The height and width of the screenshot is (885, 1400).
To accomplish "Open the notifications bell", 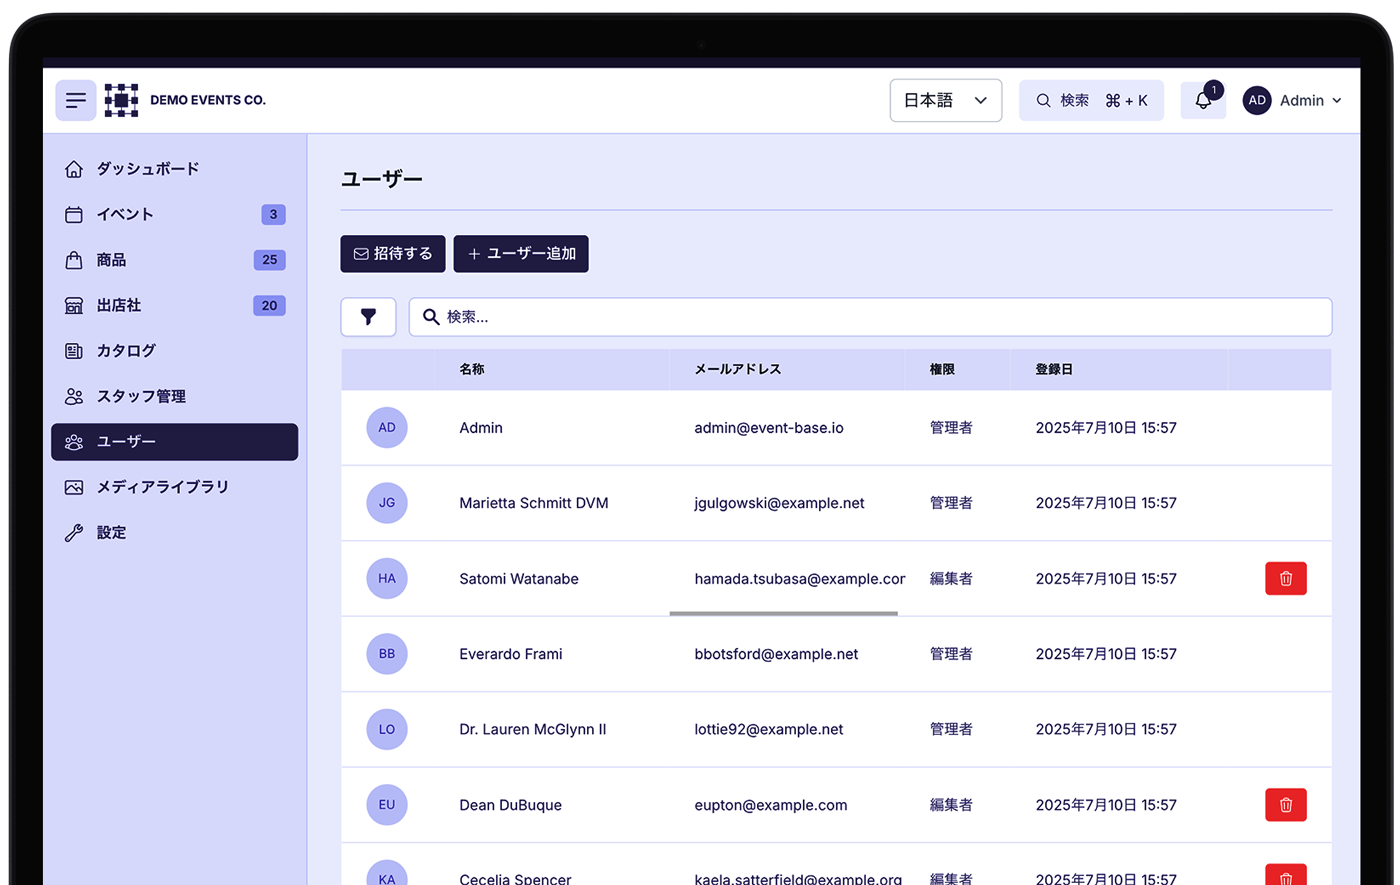I will tap(1203, 100).
